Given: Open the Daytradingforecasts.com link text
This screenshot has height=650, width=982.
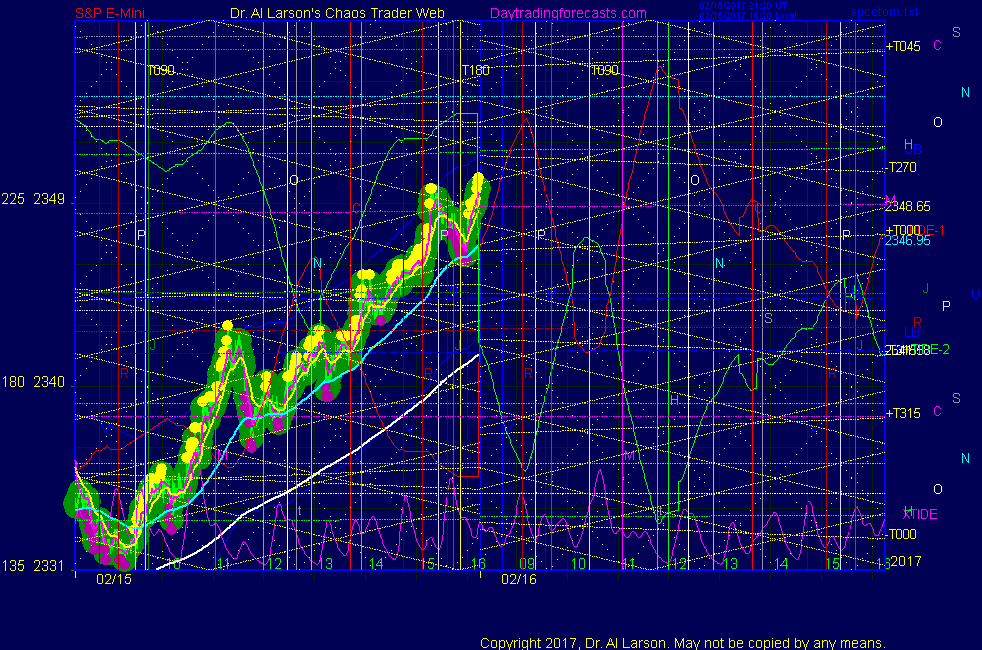Looking at the screenshot, I should (568, 13).
